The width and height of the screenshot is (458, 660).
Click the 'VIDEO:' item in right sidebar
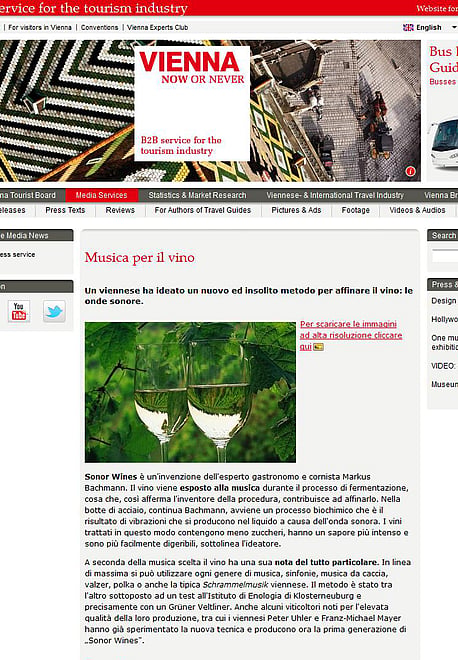coord(443,366)
